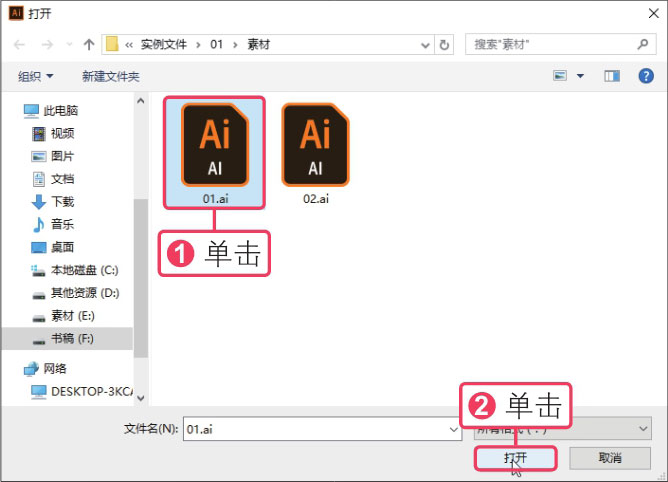Refresh the 素材 folder view
The height and width of the screenshot is (482, 668).
click(444, 45)
